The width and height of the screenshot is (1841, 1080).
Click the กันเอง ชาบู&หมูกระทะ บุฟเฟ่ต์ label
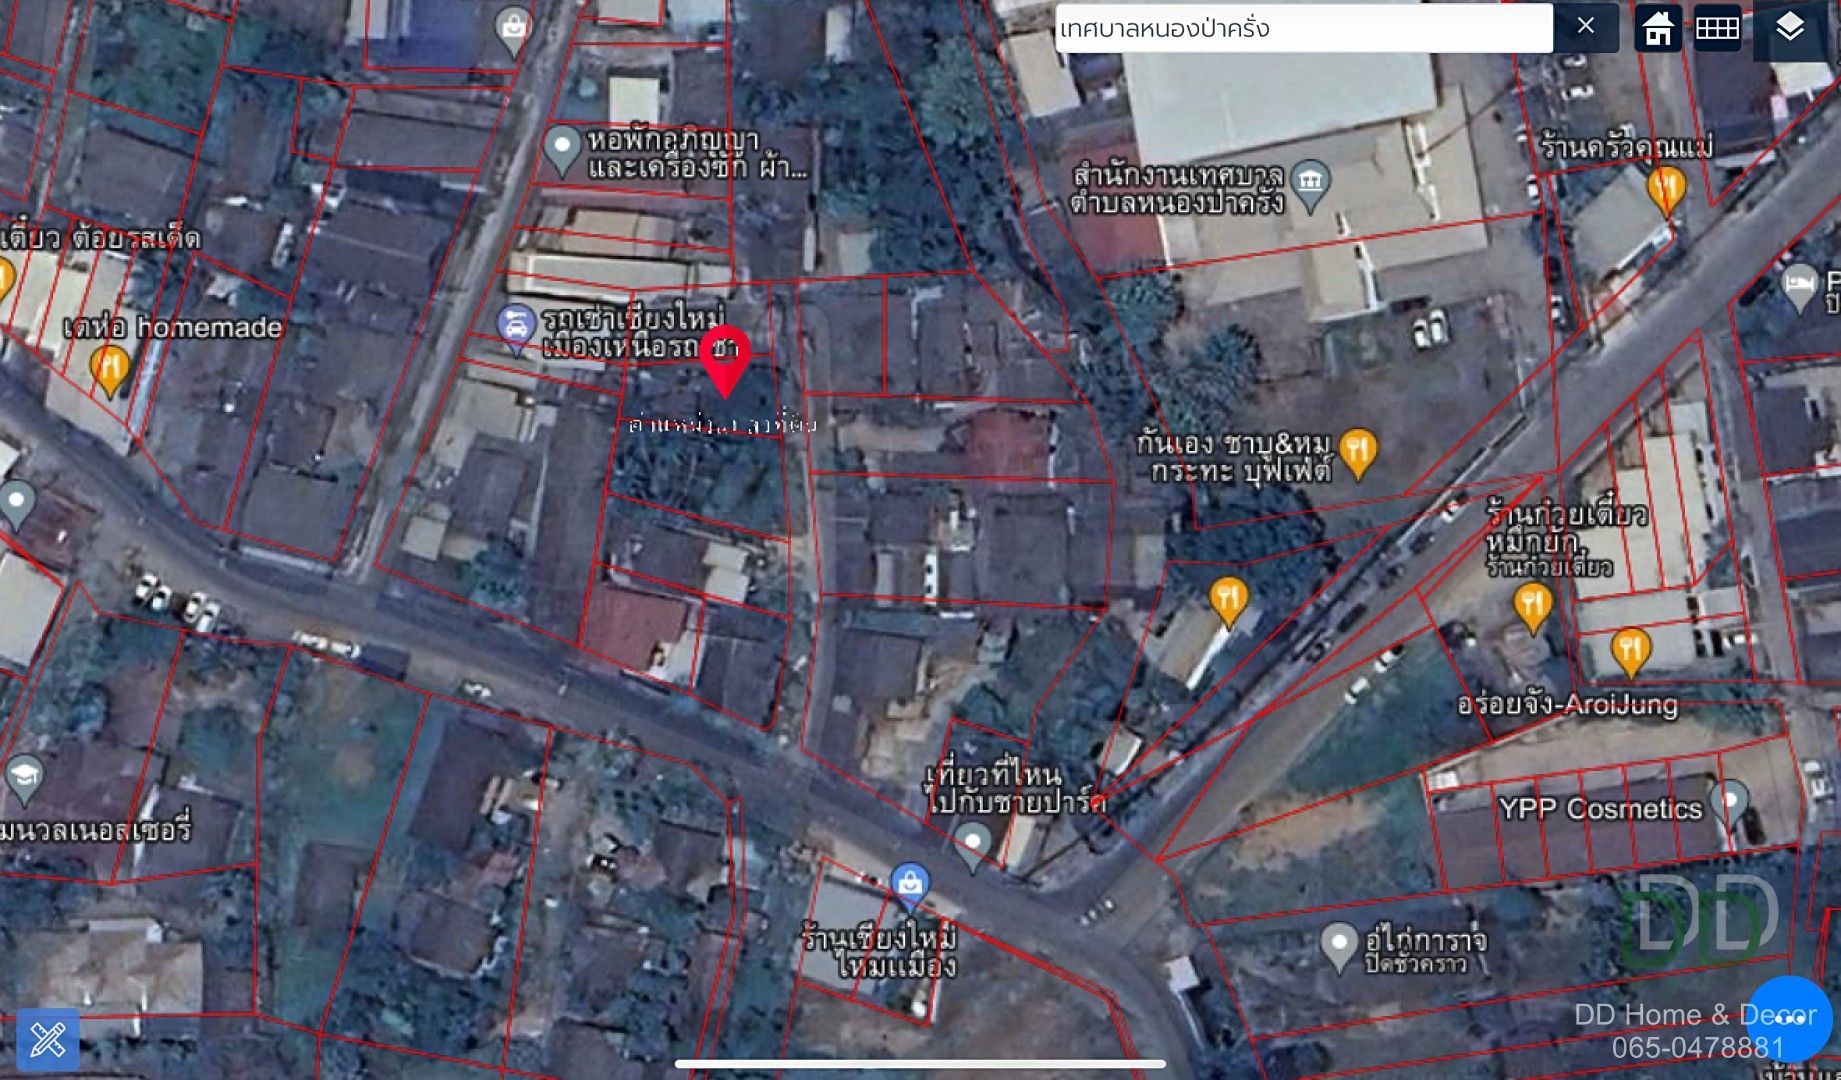(1234, 457)
